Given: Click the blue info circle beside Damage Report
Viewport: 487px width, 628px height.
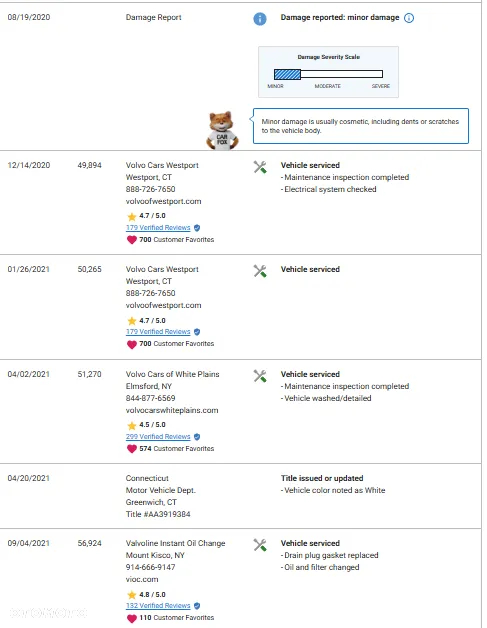Looking at the screenshot, I should pos(260,18).
